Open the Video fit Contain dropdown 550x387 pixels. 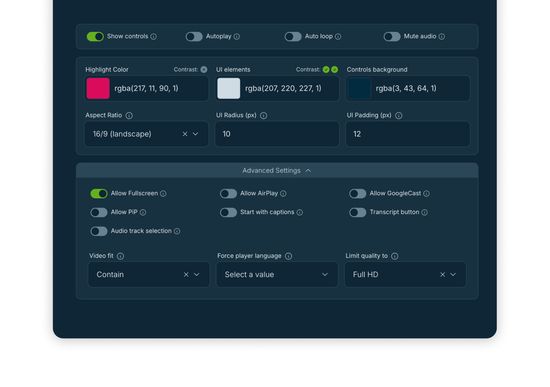(149, 275)
